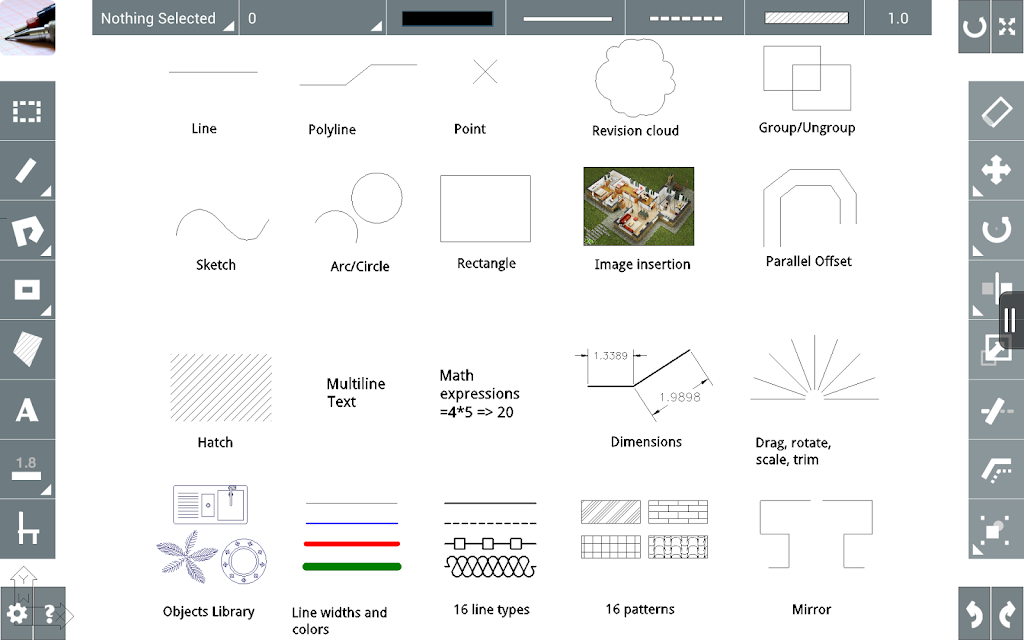Activate the move arrows tool
This screenshot has width=1024, height=640.
click(996, 170)
